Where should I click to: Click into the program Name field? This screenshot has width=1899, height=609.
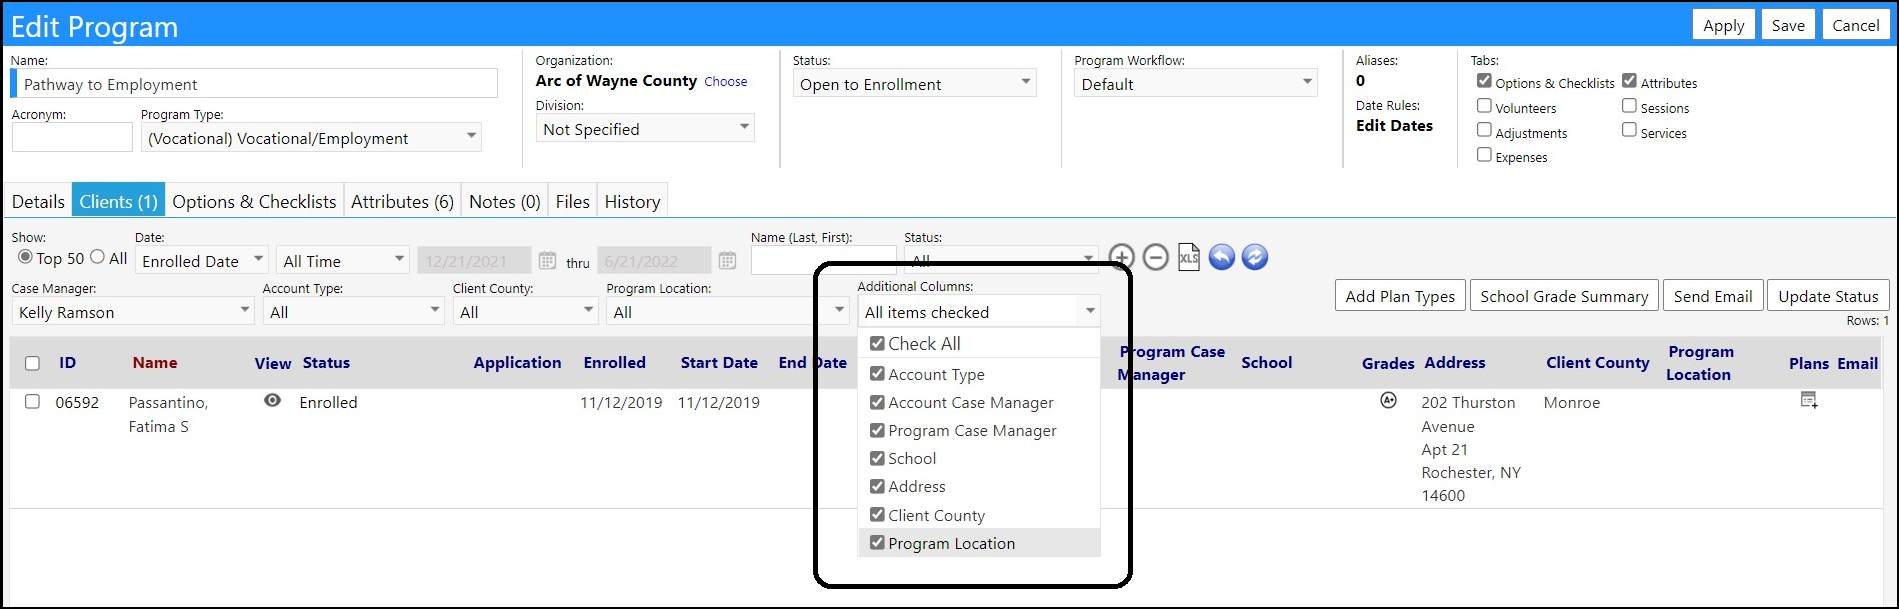tap(254, 83)
